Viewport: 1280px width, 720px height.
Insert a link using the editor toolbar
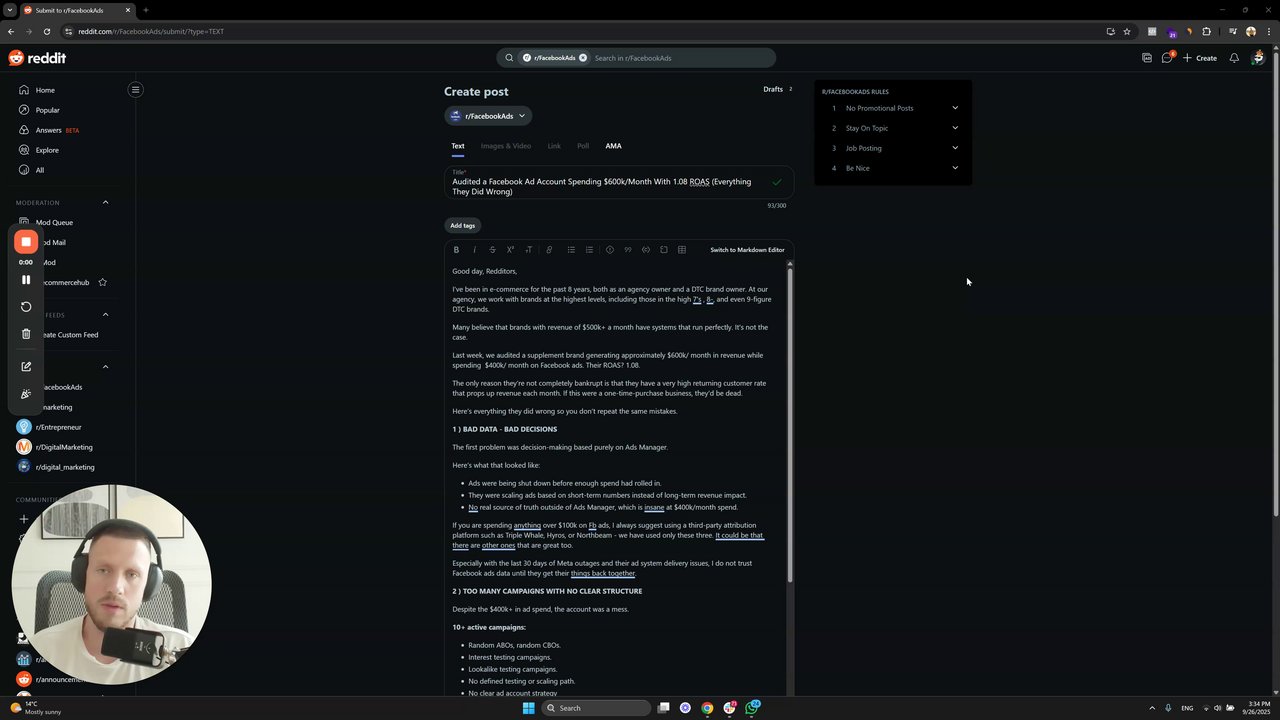pyautogui.click(x=549, y=250)
